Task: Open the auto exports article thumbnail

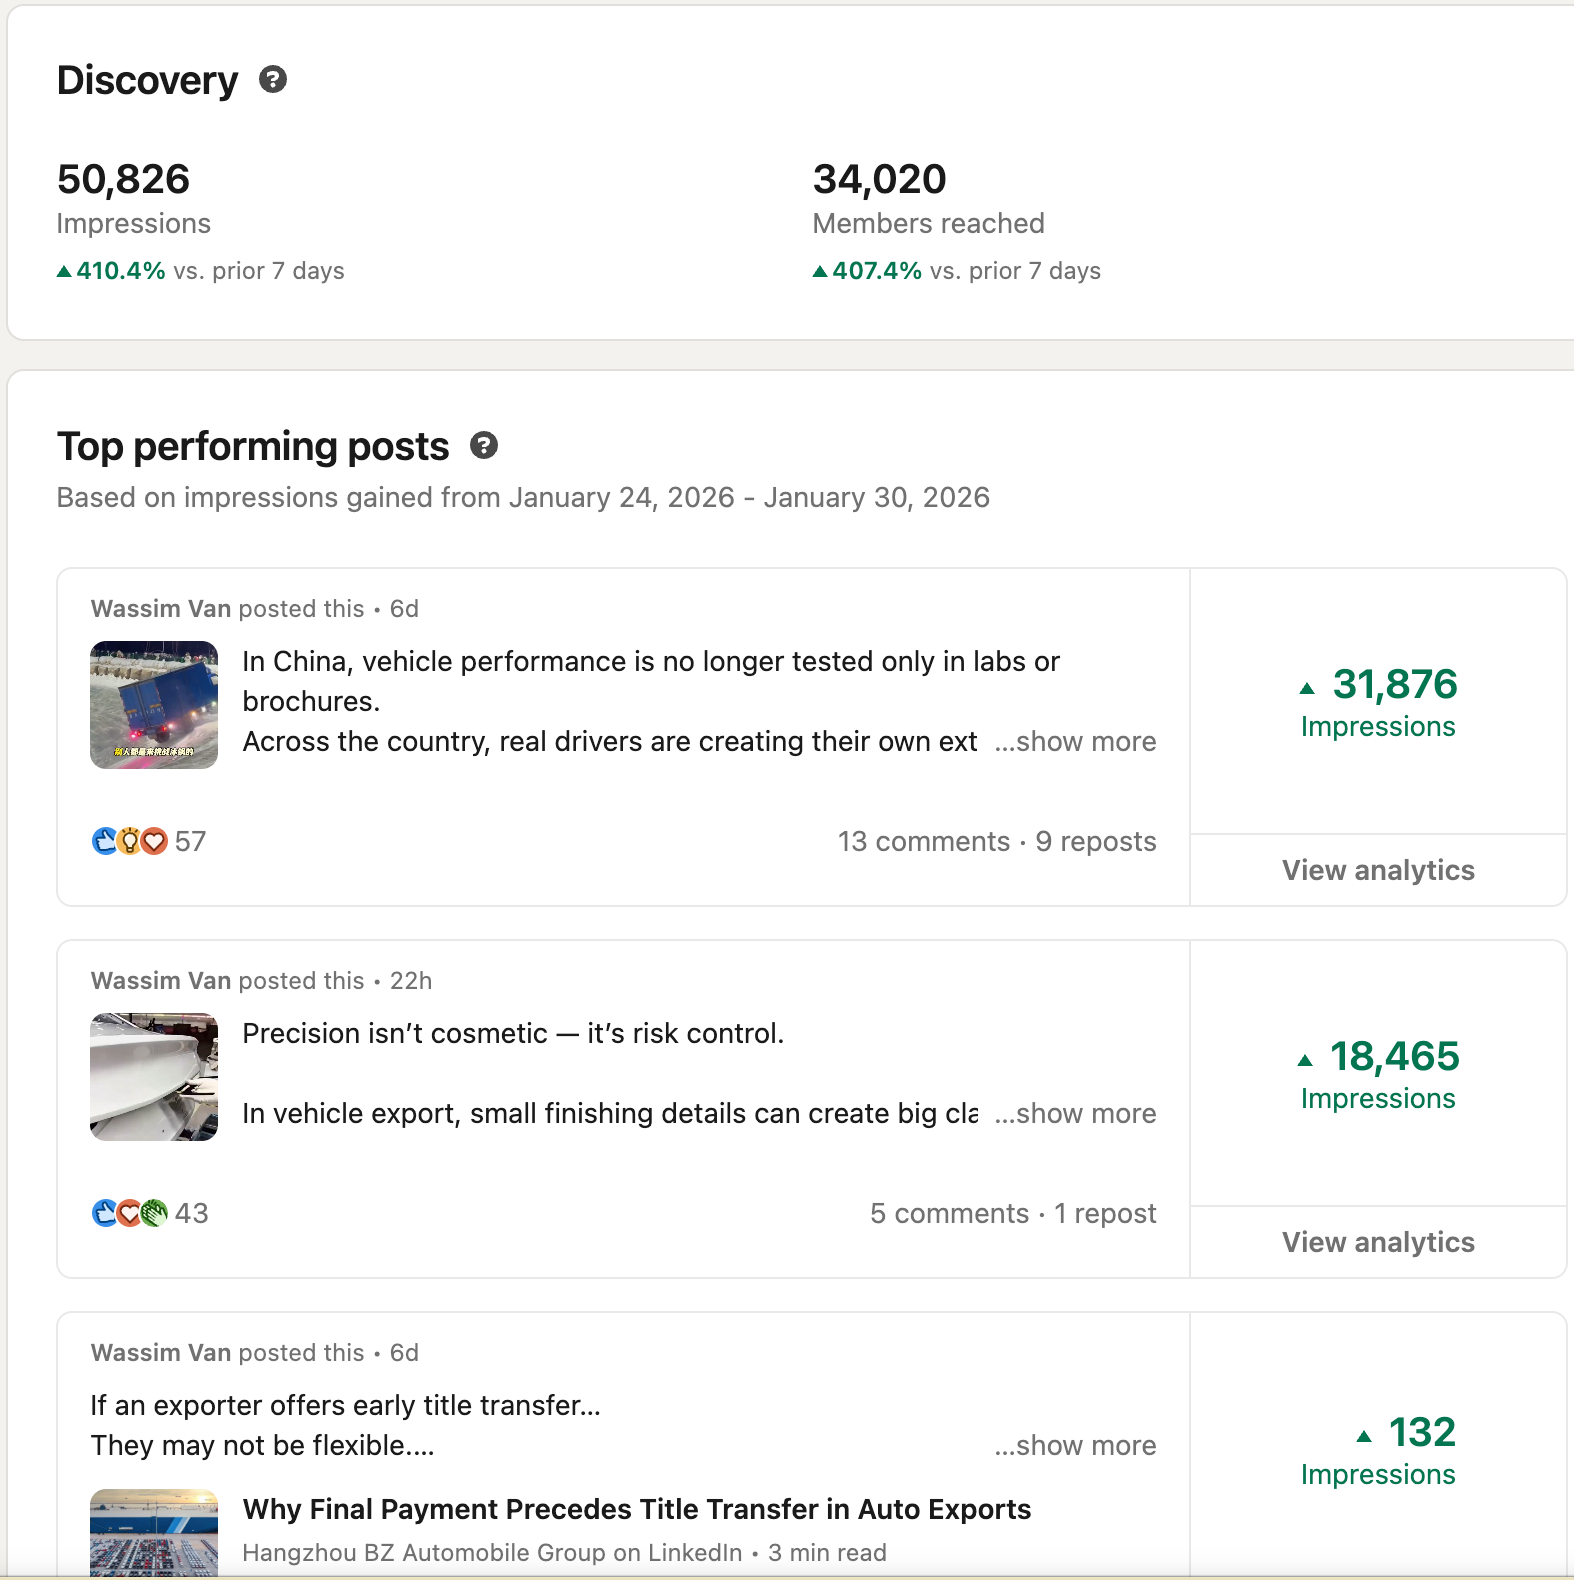Action: [x=154, y=1533]
